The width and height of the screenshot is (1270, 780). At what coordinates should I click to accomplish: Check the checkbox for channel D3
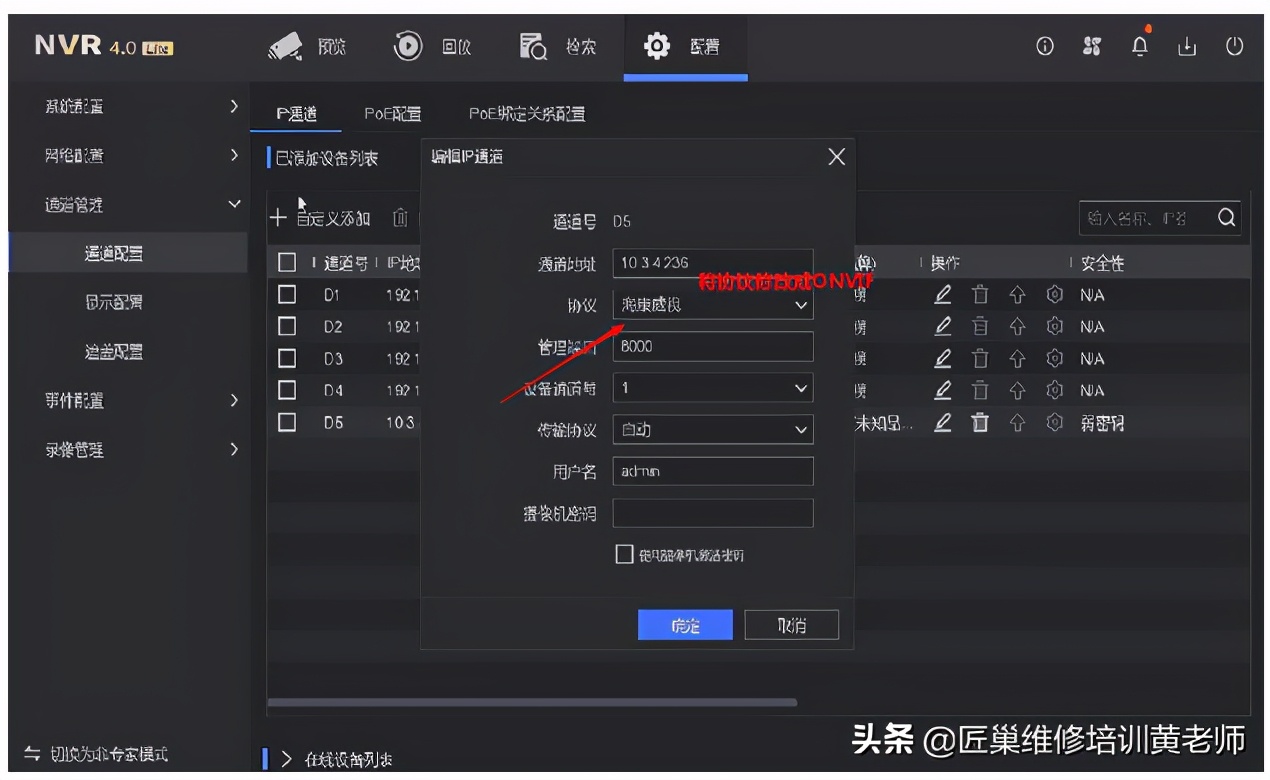(x=286, y=358)
